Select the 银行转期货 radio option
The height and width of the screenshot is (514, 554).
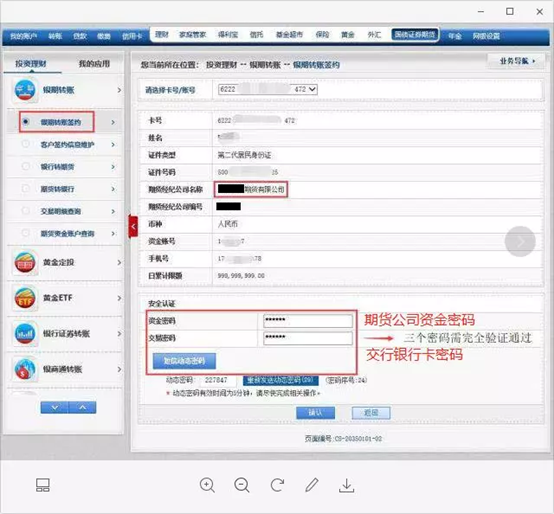[26, 166]
